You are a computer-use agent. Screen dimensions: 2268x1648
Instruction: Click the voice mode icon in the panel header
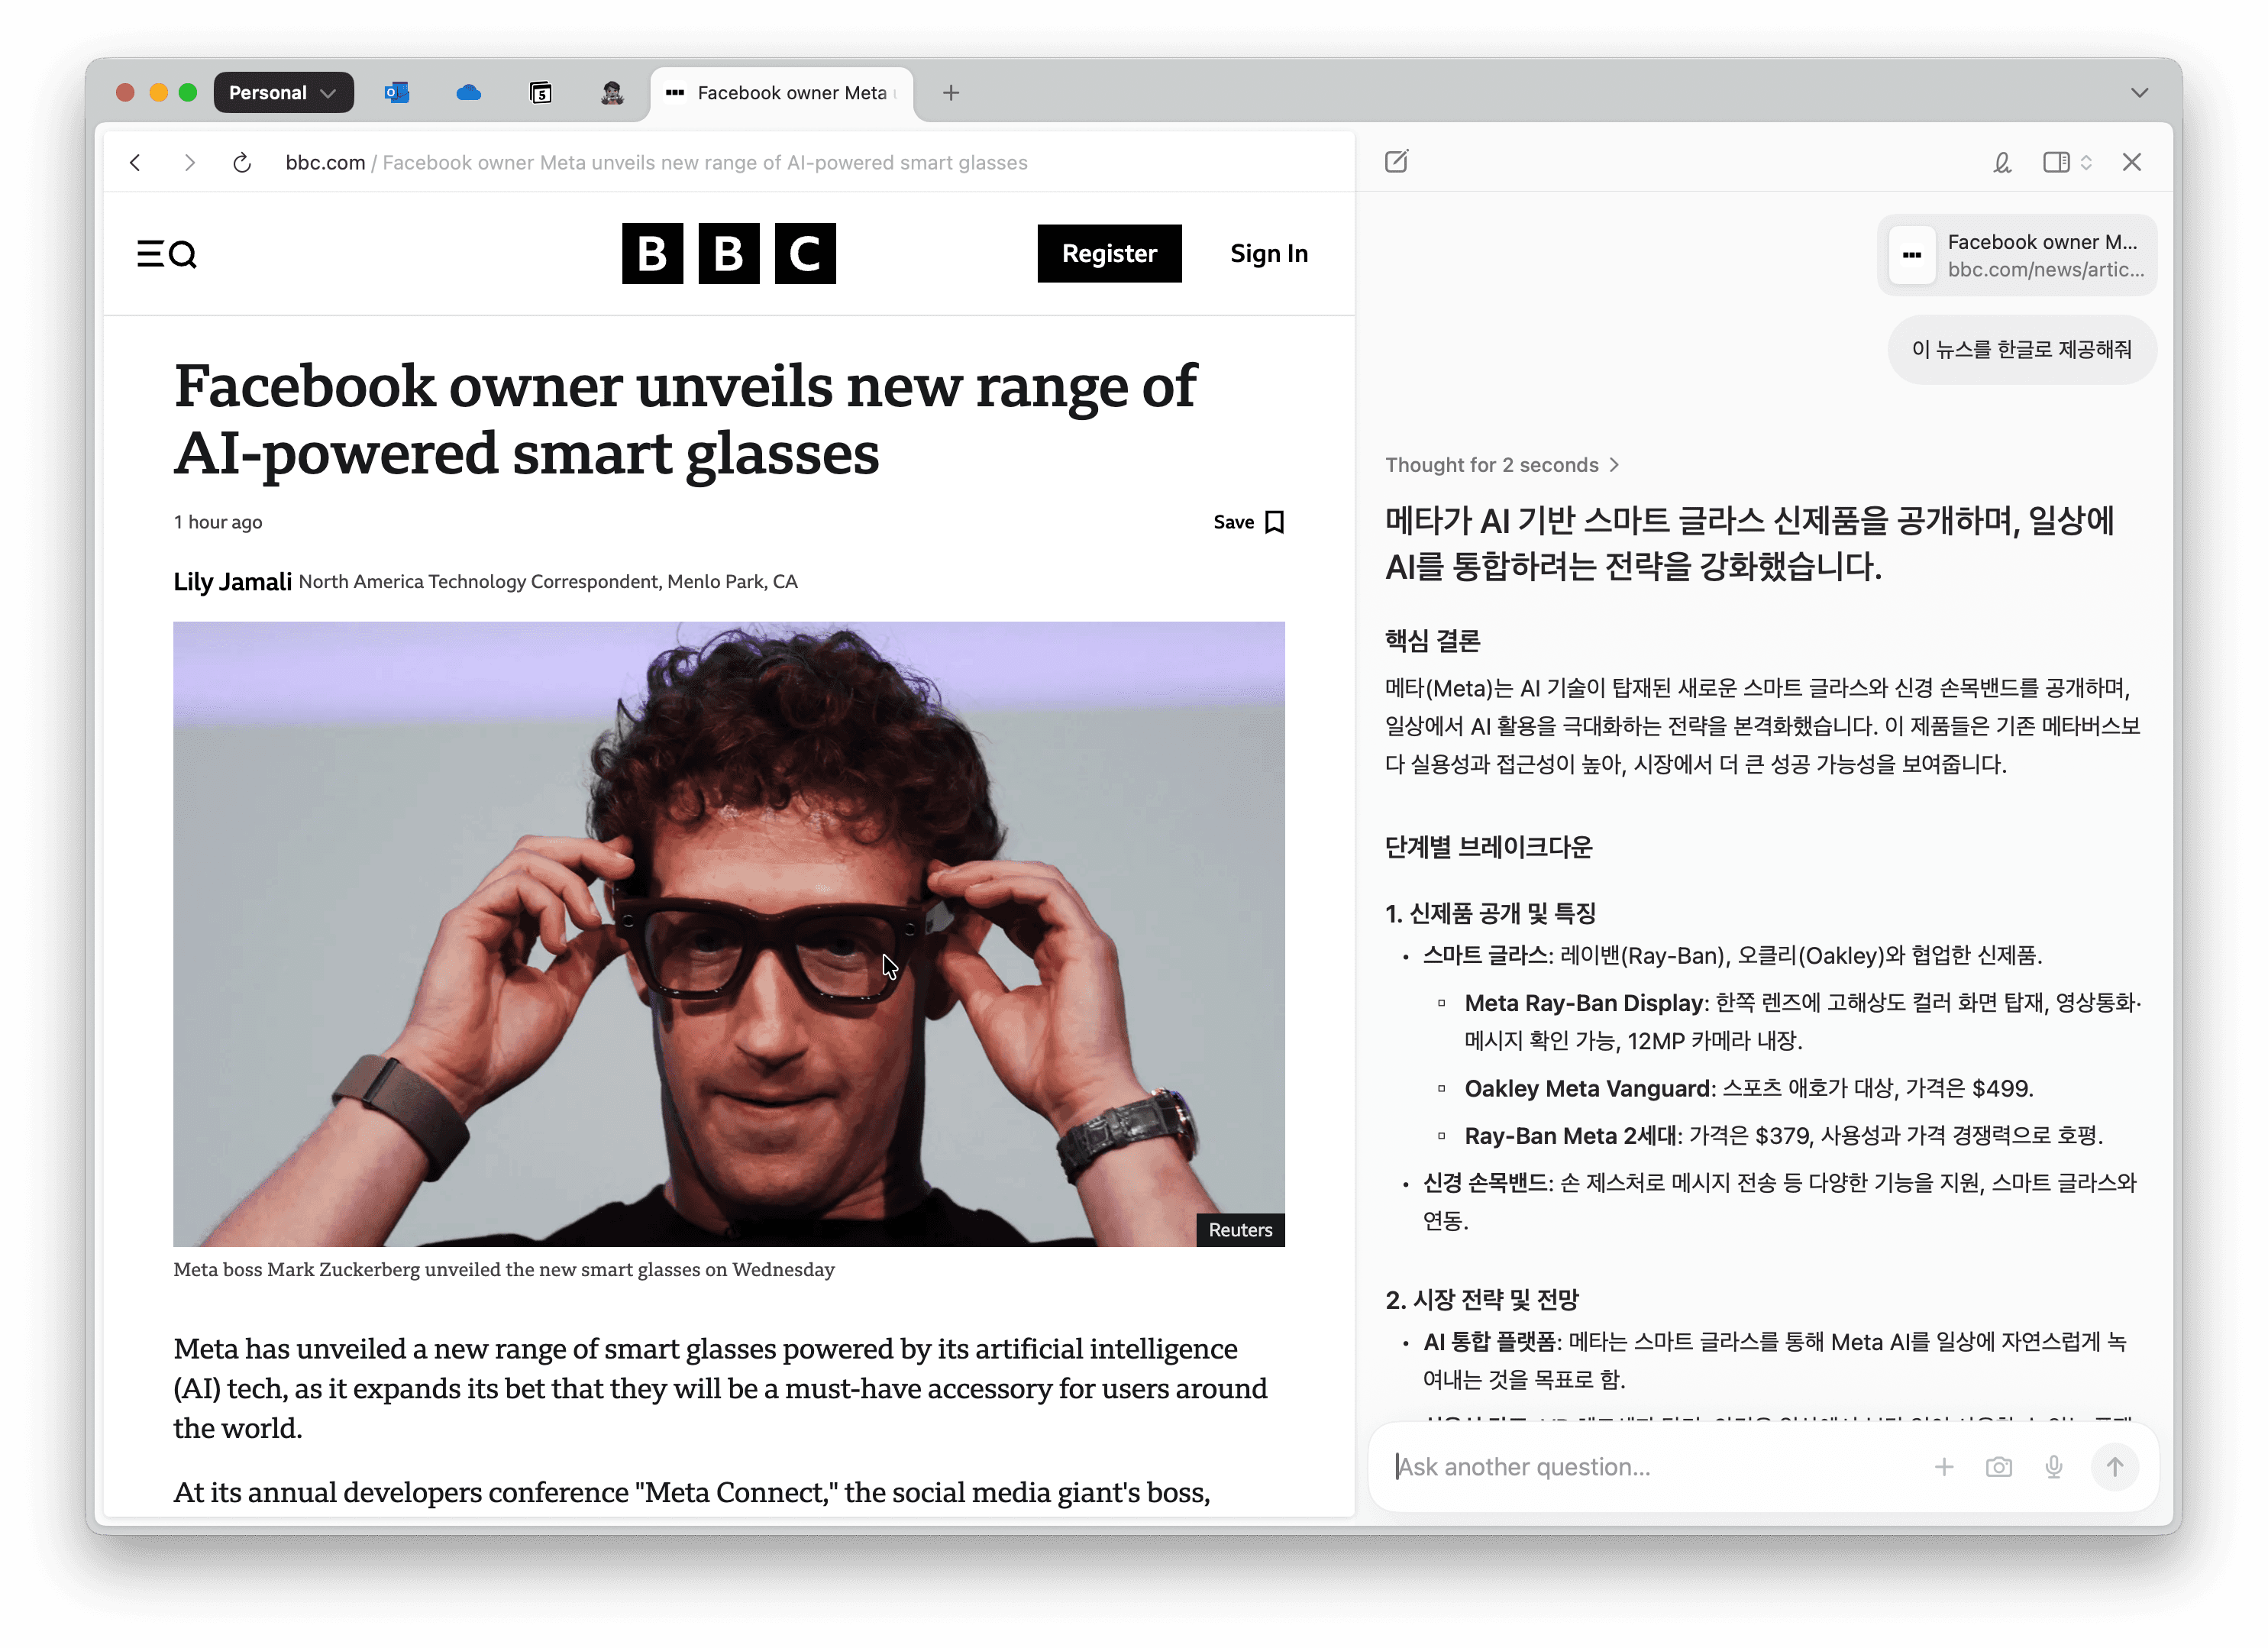click(2002, 162)
